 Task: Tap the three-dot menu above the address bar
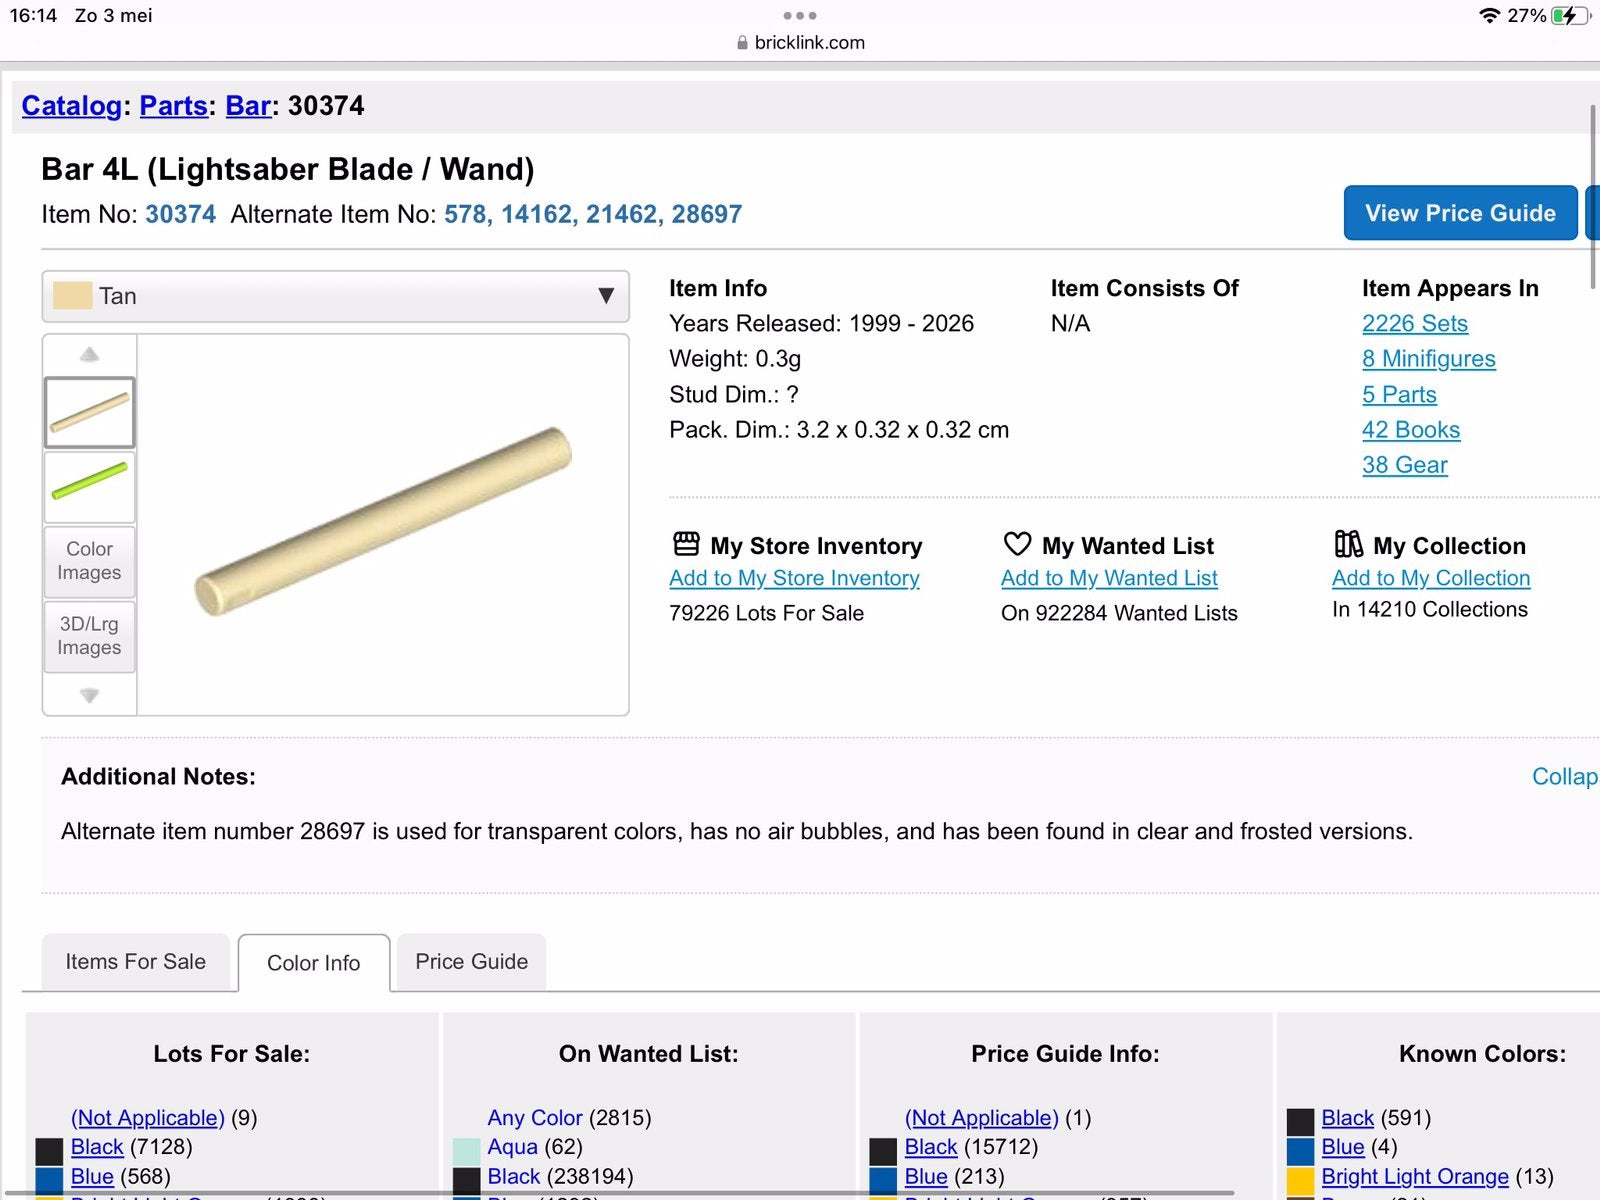point(800,15)
